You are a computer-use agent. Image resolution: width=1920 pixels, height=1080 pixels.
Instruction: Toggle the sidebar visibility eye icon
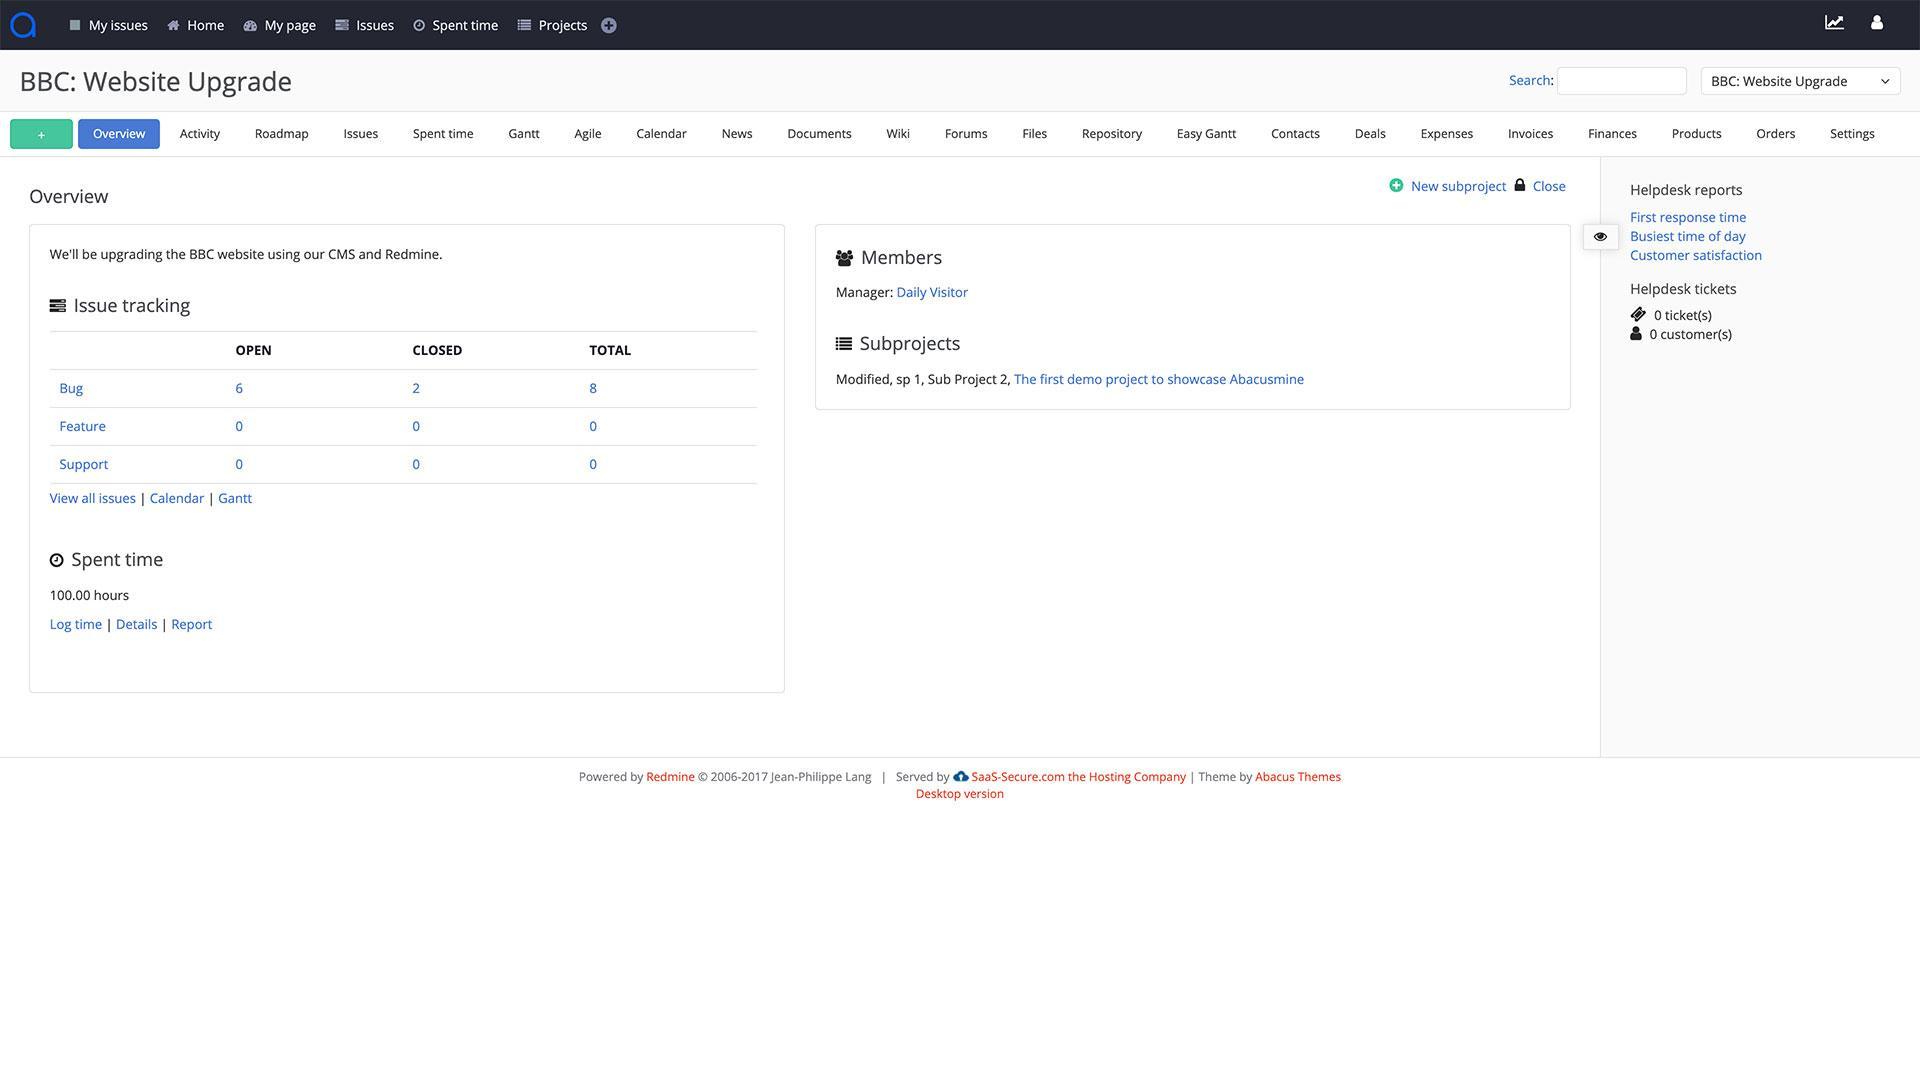[1601, 237]
